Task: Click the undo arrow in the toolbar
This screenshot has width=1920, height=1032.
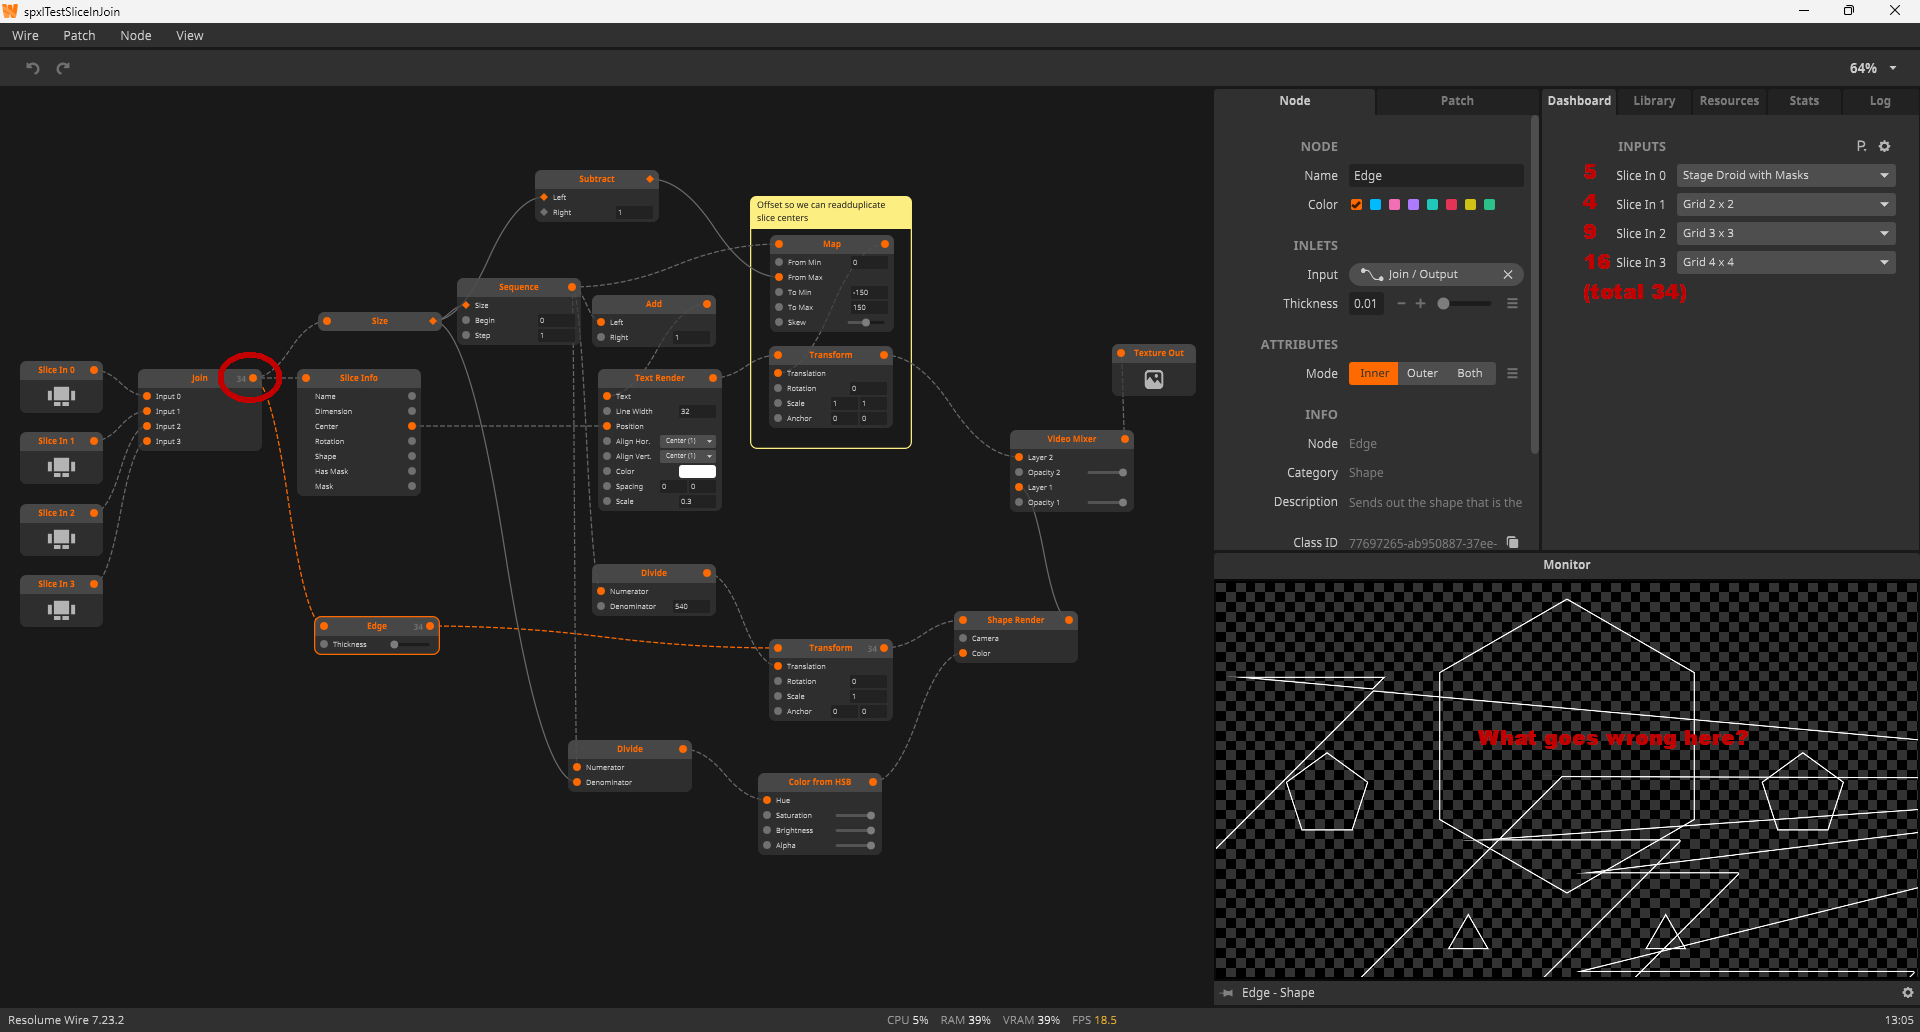Action: coord(33,68)
